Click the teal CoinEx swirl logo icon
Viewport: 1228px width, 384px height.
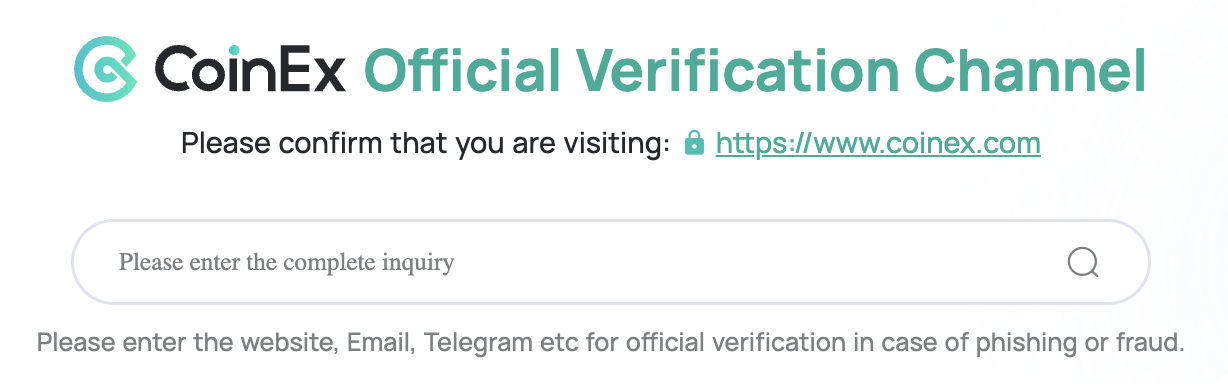click(106, 70)
